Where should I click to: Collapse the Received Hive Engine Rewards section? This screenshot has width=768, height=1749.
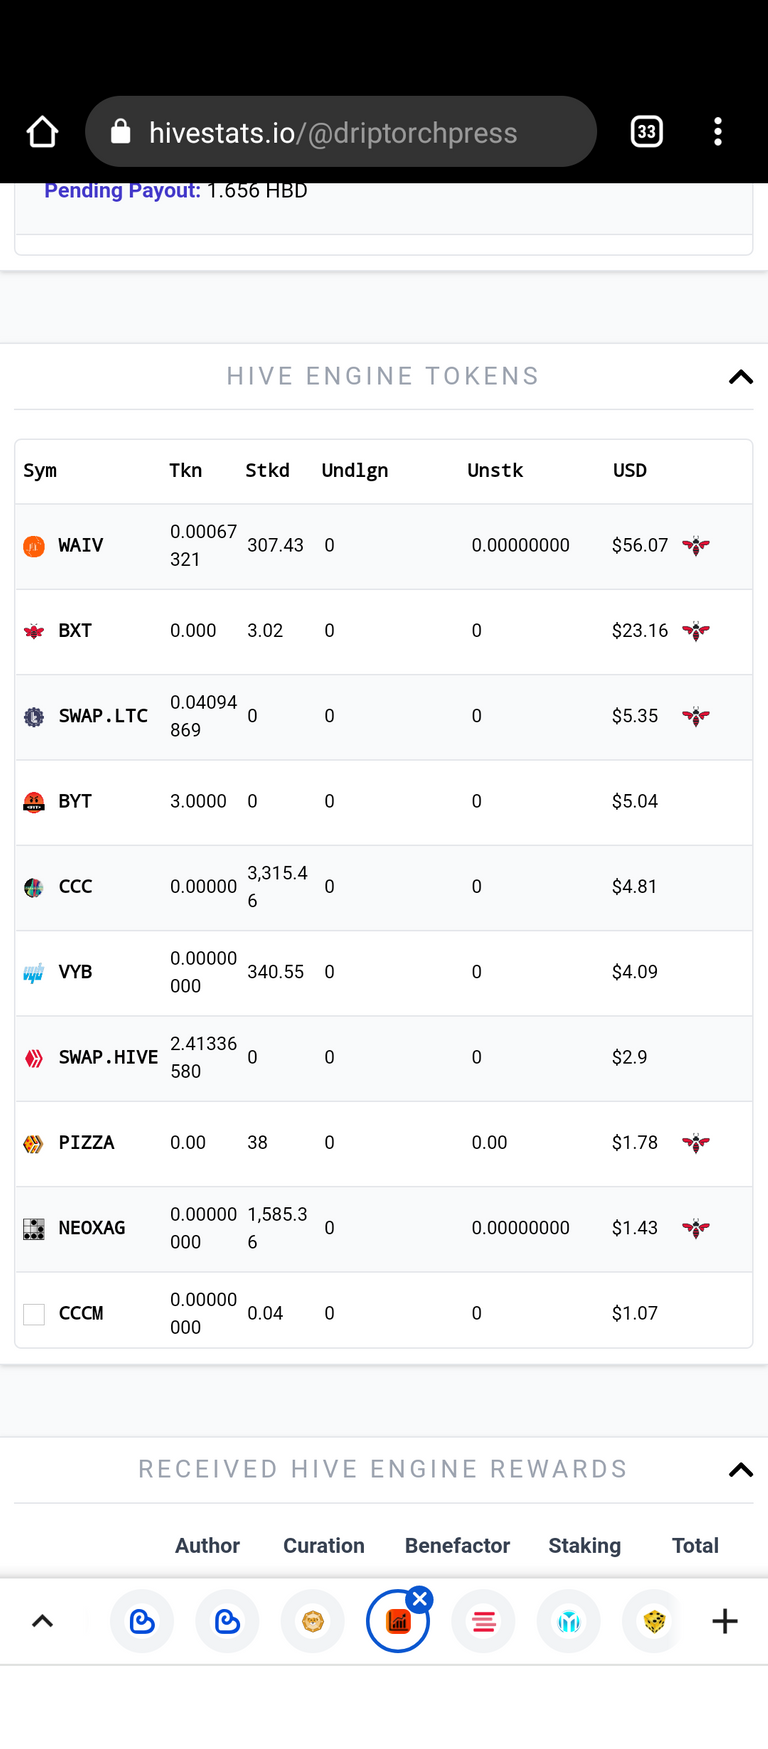point(741,1470)
